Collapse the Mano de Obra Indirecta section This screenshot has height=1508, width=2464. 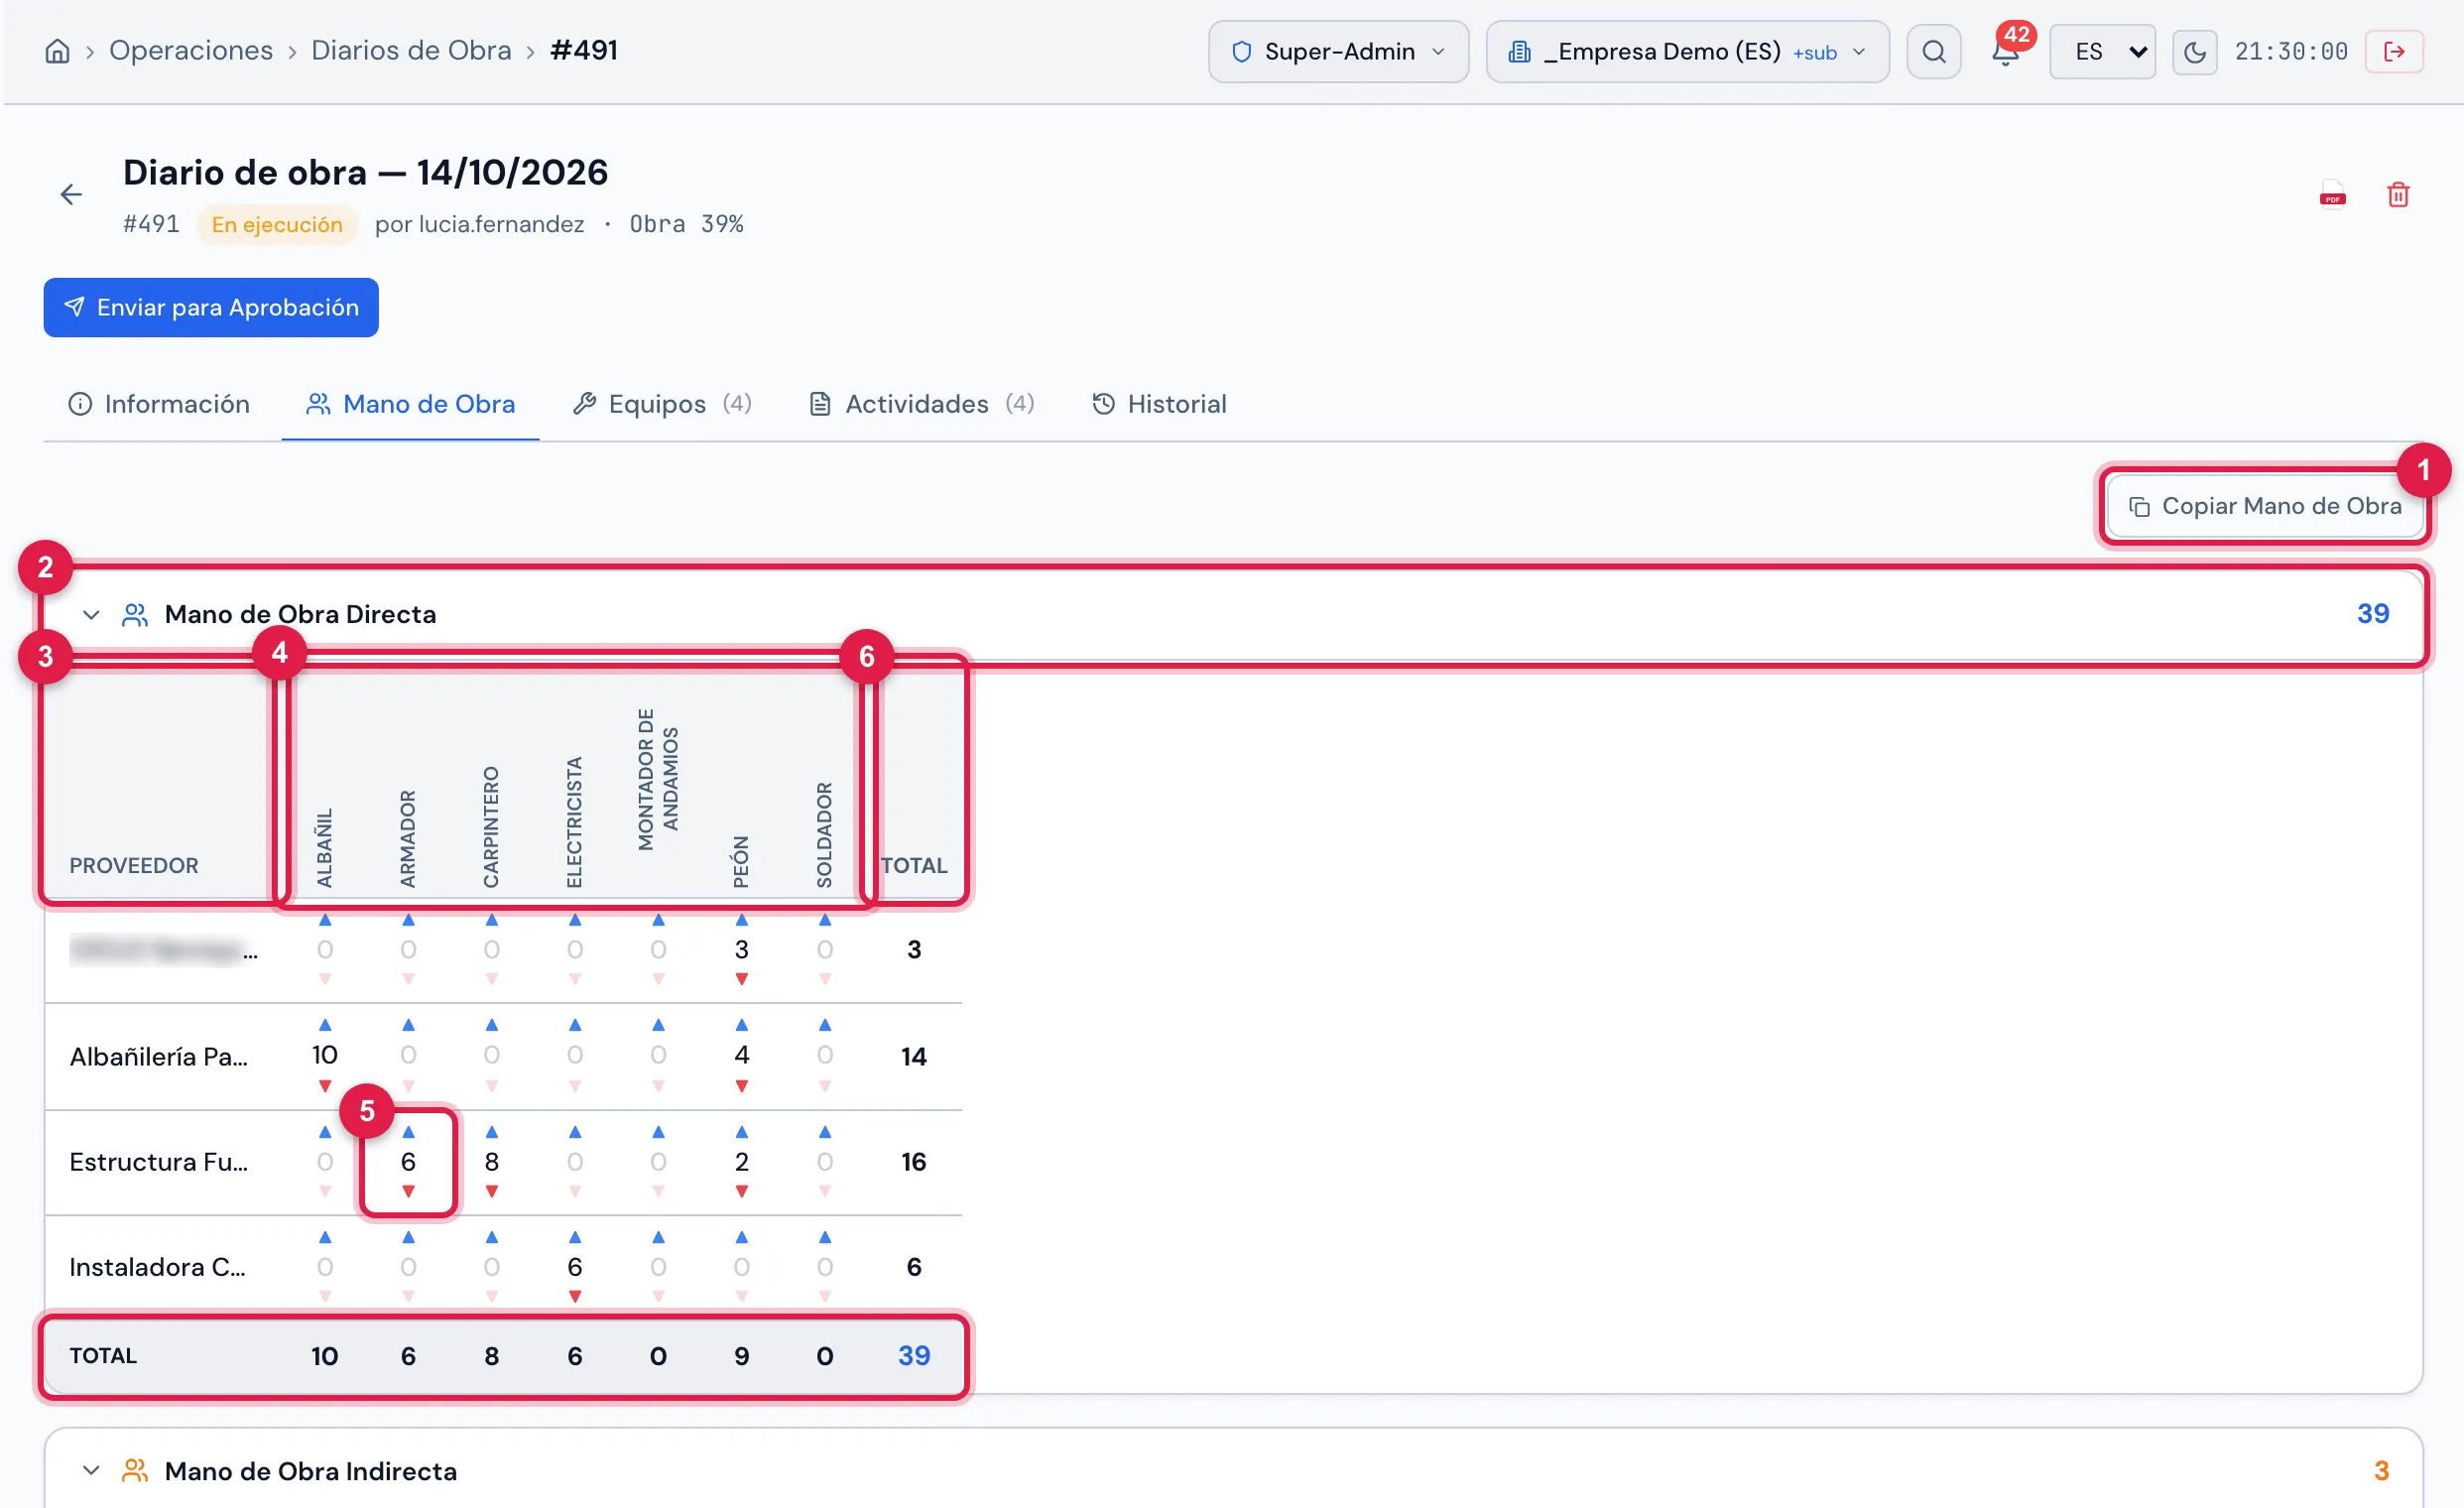(91, 1470)
